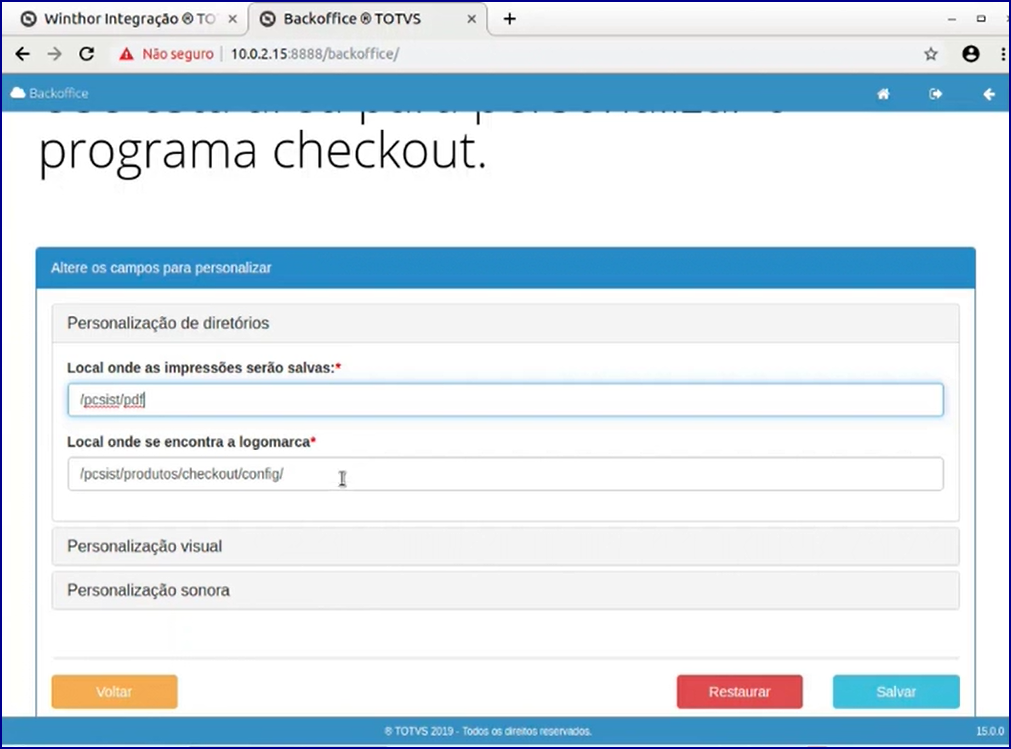1011x749 pixels.
Task: Open the Backoffice home icon
Action: tap(883, 94)
